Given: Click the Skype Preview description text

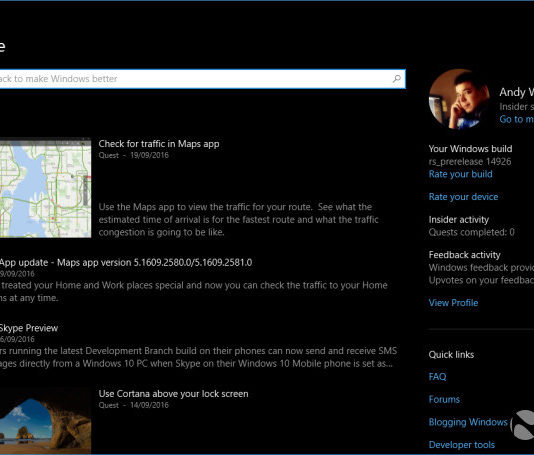Looking at the screenshot, I should coord(199,357).
